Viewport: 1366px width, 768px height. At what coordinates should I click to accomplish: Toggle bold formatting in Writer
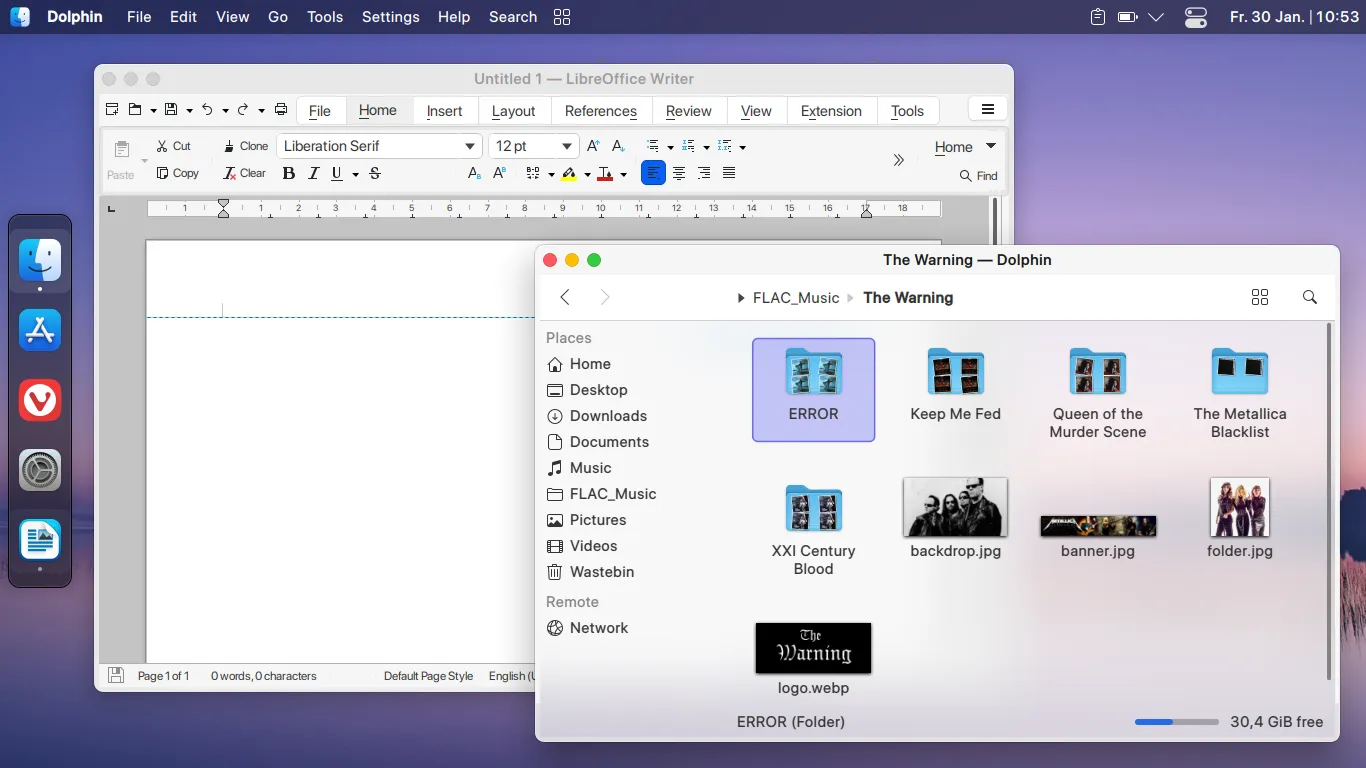point(288,173)
